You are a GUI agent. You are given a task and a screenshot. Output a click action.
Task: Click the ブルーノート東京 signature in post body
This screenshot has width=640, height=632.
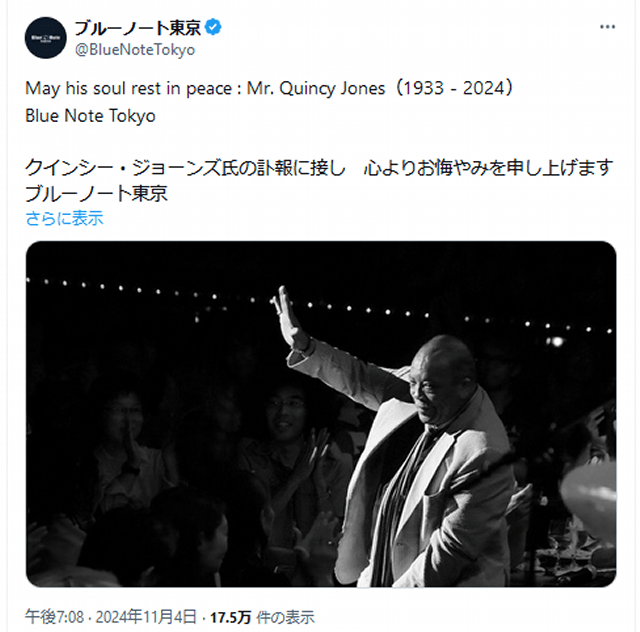96,194
